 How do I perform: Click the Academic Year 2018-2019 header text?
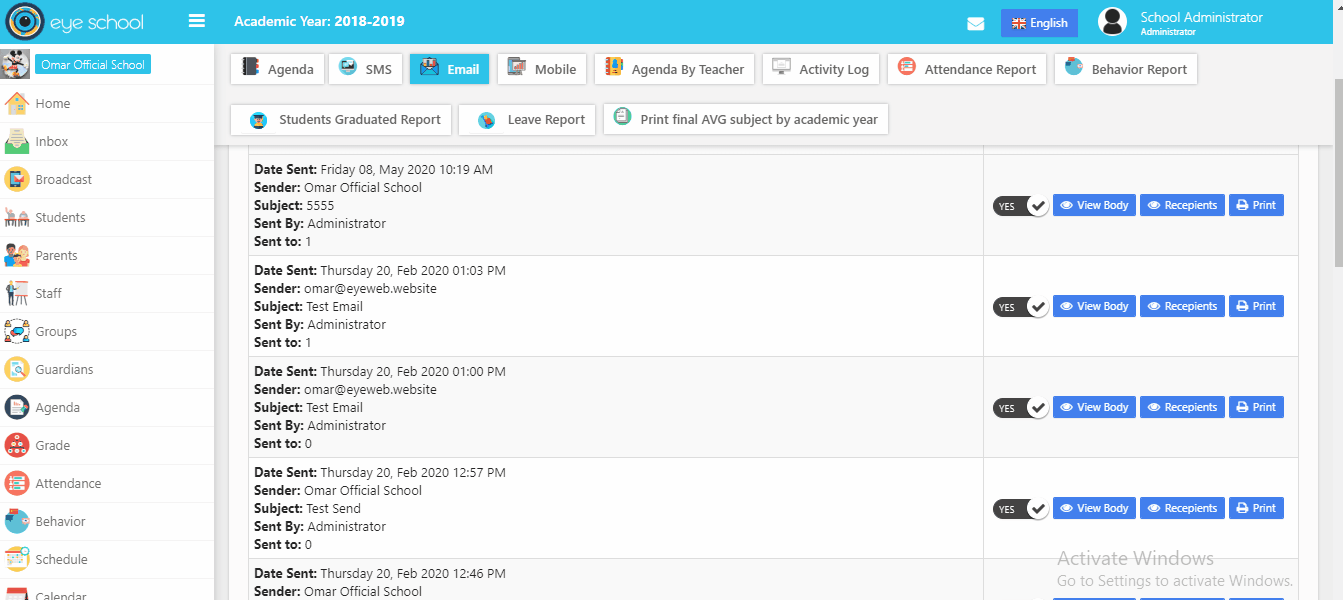click(319, 21)
